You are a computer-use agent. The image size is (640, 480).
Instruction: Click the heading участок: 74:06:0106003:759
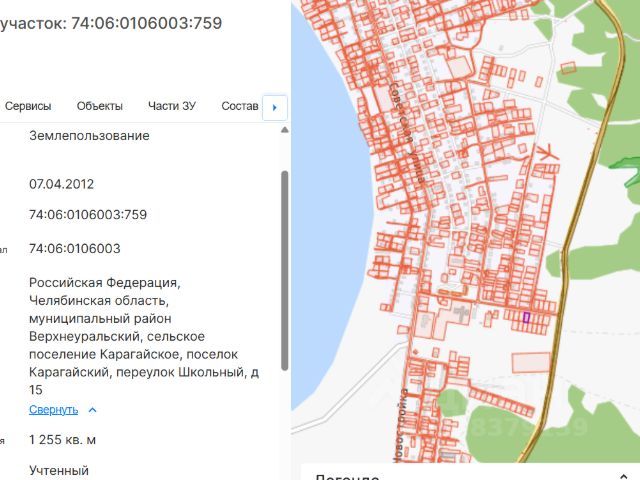[x=111, y=23]
